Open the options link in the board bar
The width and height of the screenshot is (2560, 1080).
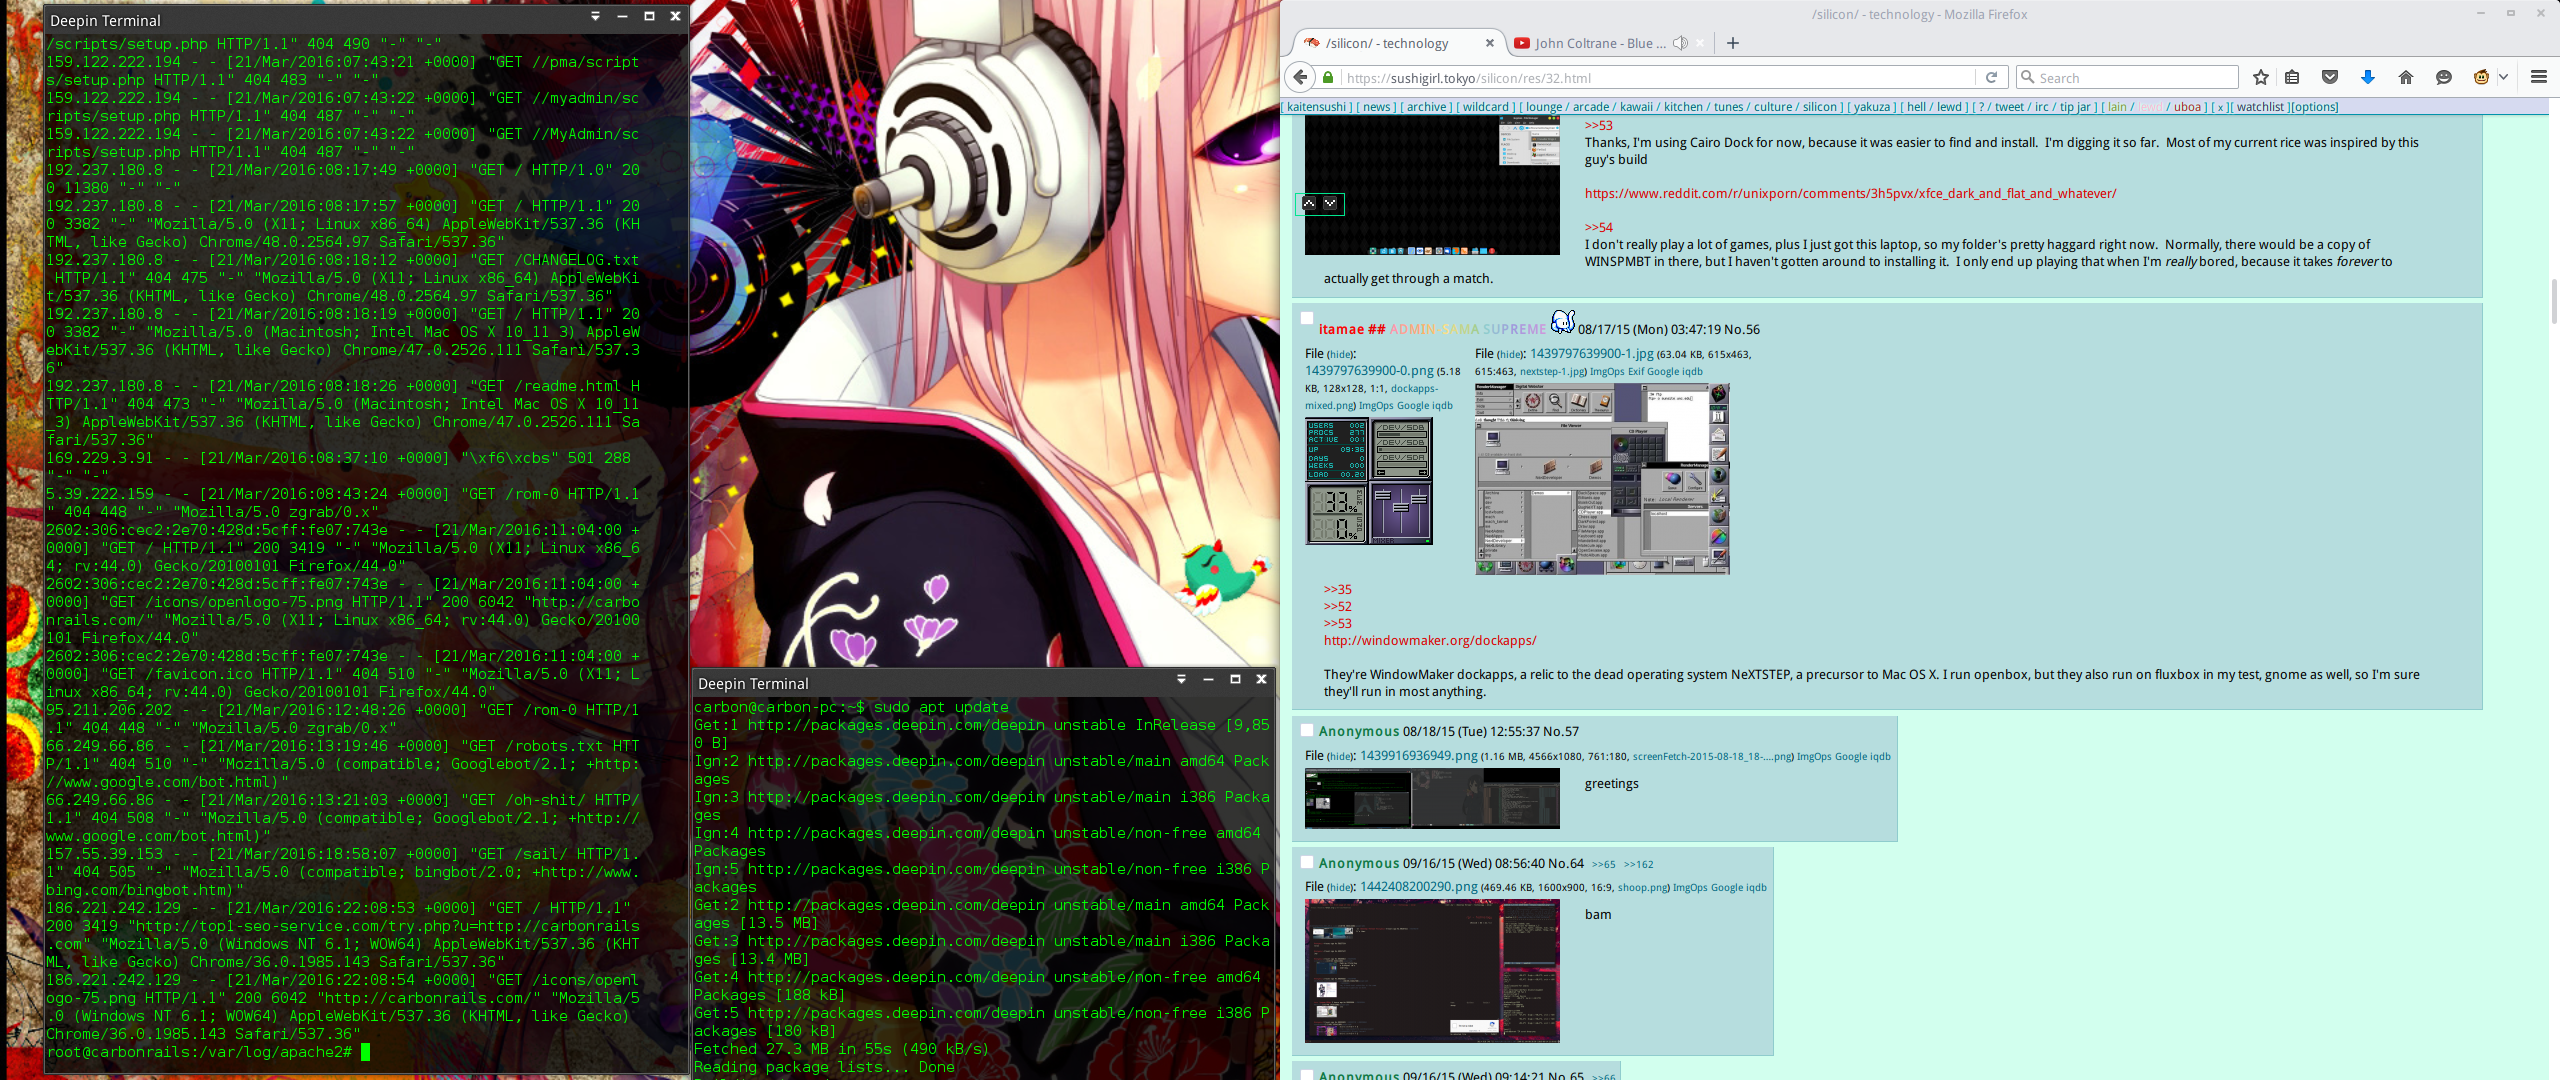pos(2314,107)
